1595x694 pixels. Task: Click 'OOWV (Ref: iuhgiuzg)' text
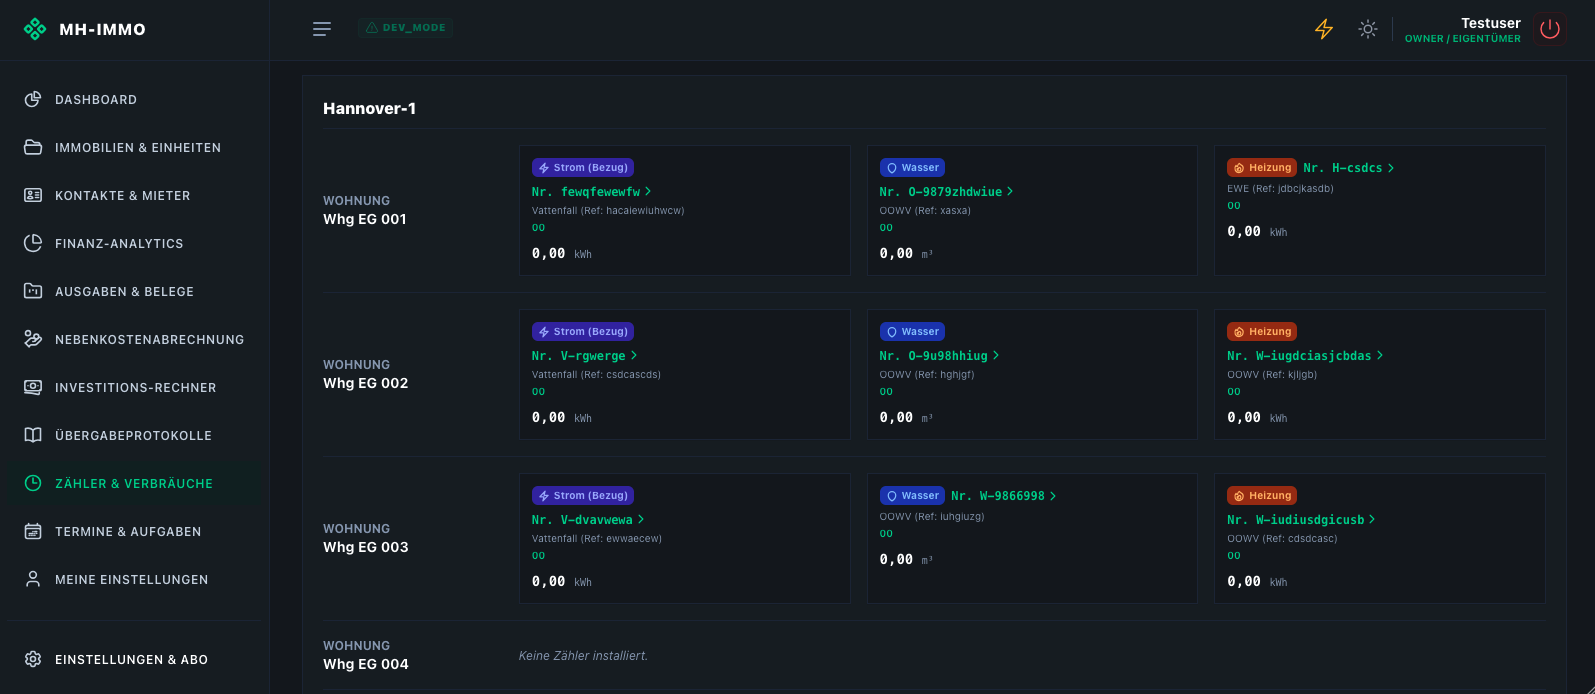point(932,517)
